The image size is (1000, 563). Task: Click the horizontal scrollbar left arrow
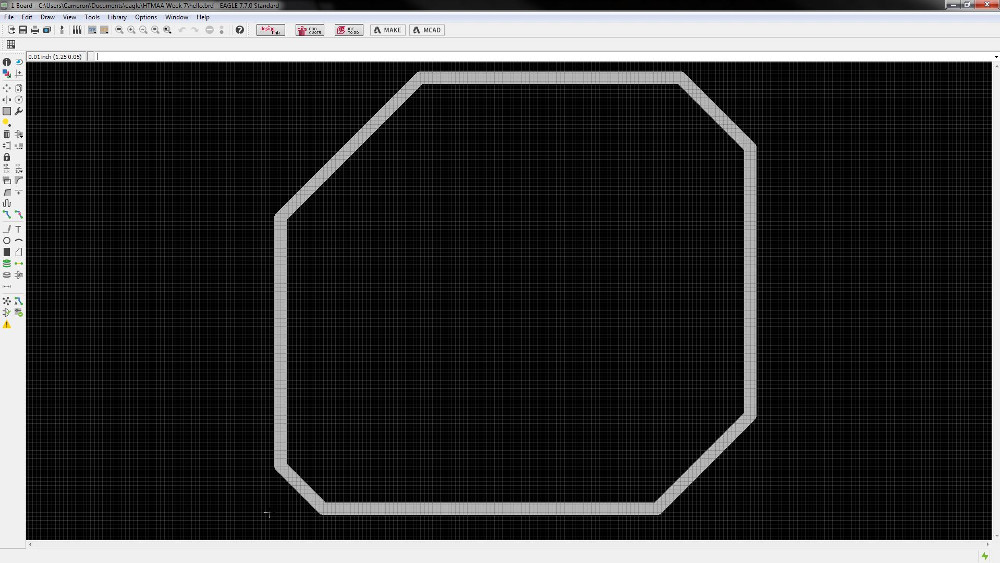[30, 545]
